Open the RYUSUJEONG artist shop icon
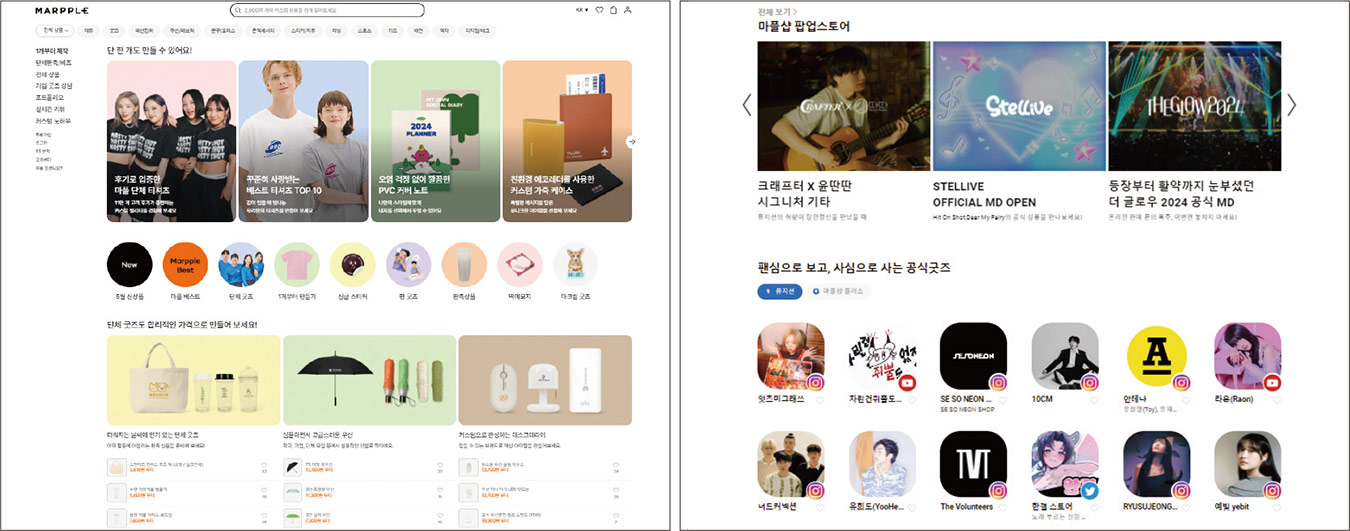Viewport: 1350px width, 531px height. point(1157,465)
